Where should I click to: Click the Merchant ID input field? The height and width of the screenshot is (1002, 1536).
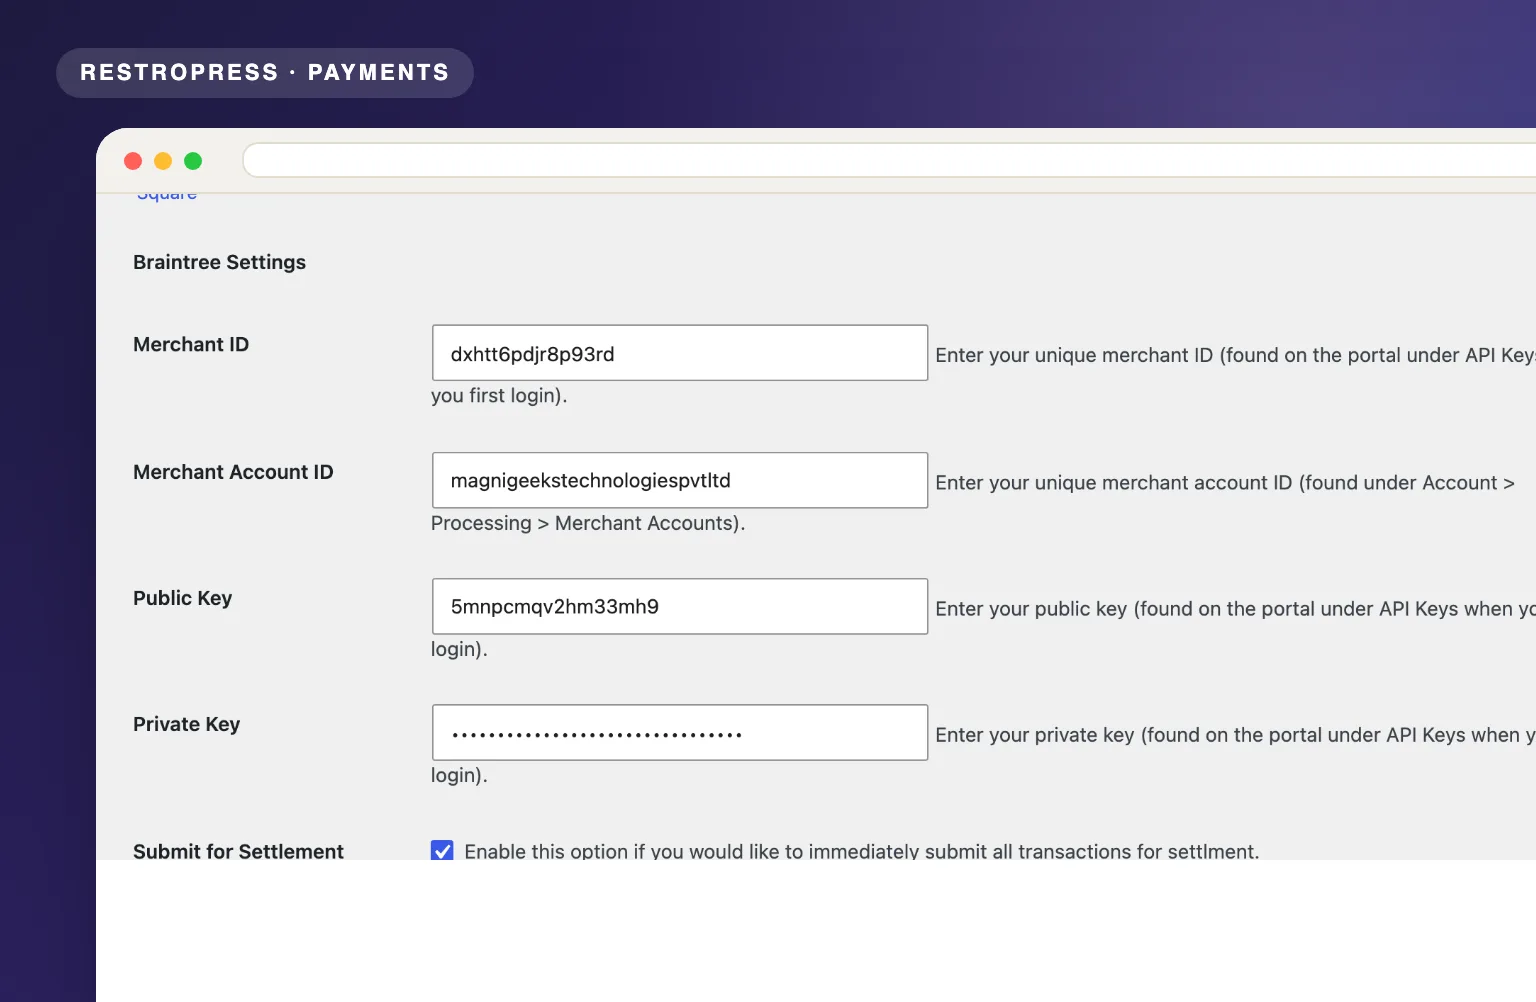tap(680, 353)
